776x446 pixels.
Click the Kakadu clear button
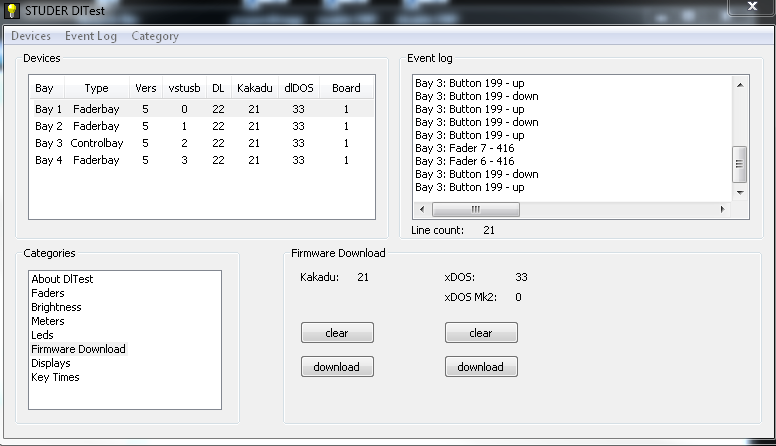pyautogui.click(x=337, y=333)
